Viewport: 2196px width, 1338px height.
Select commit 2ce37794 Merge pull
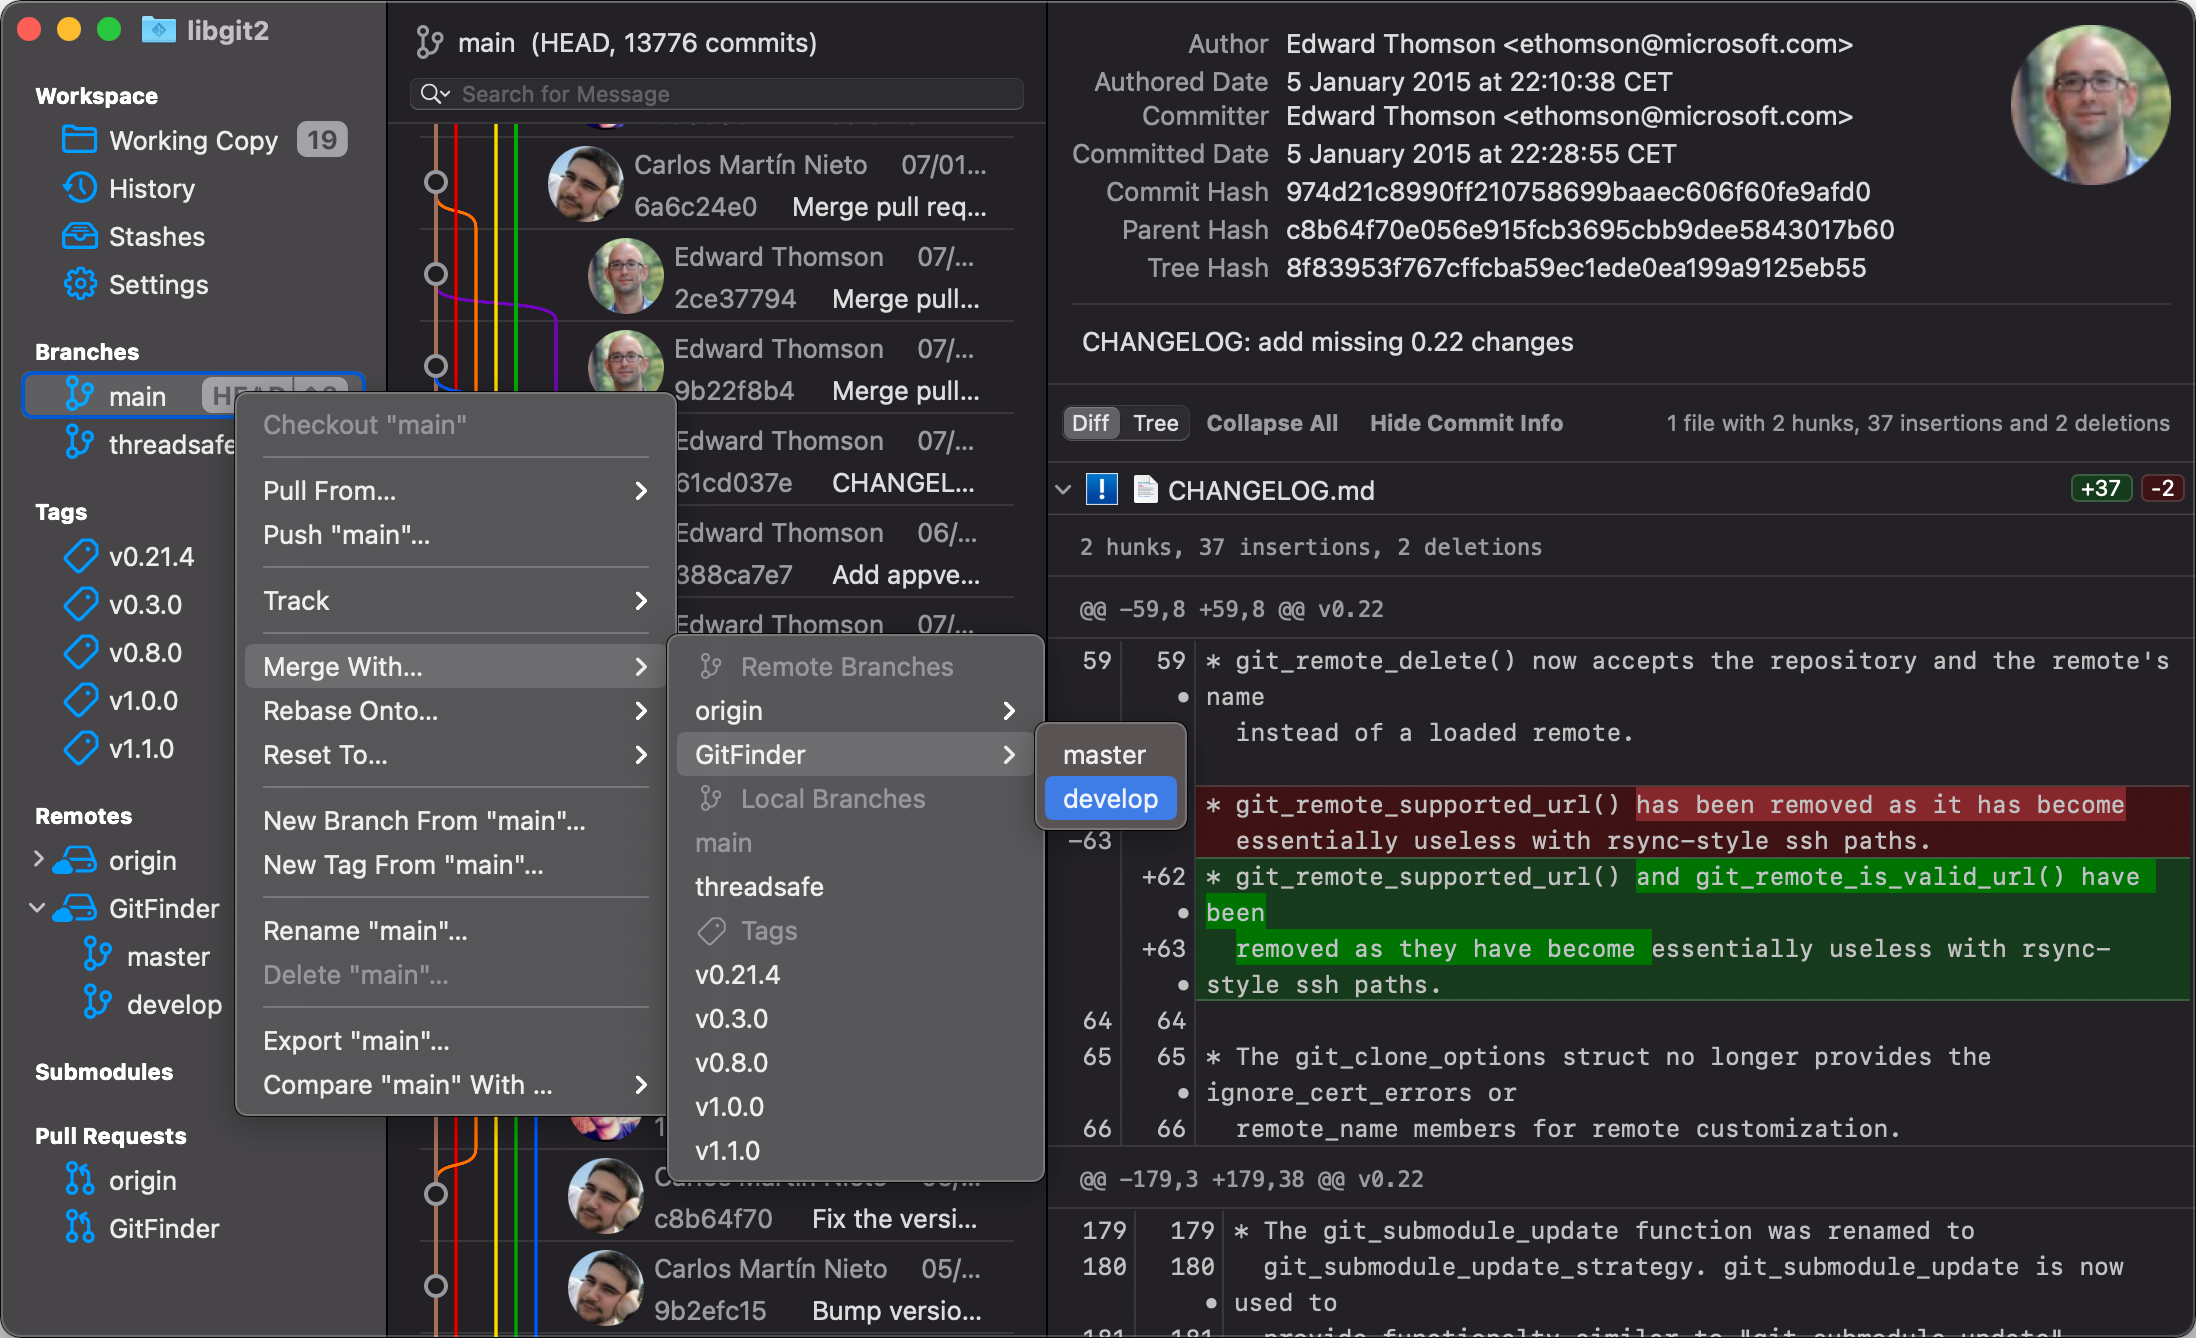point(715,276)
